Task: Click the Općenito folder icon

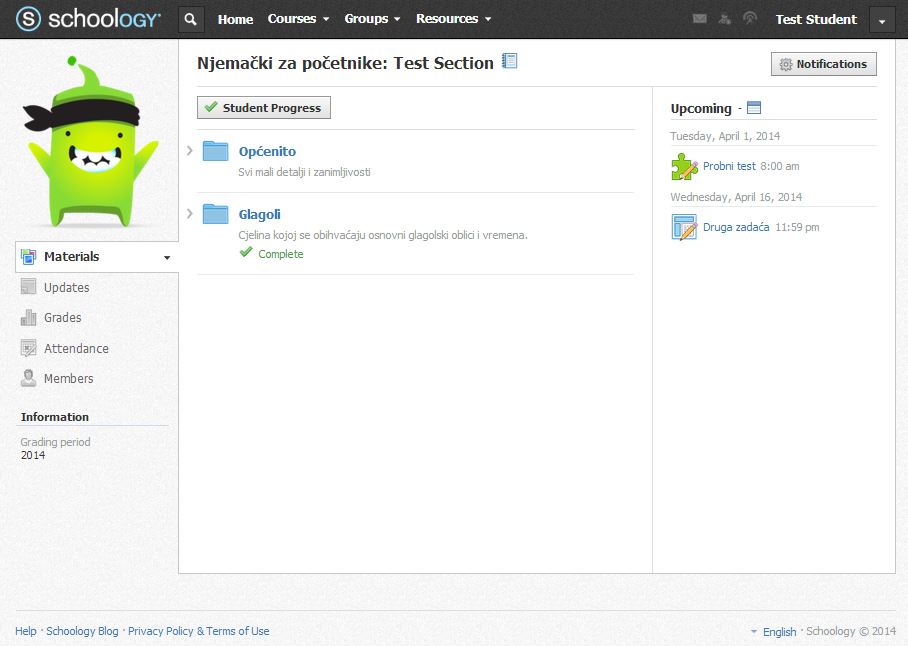Action: 215,151
